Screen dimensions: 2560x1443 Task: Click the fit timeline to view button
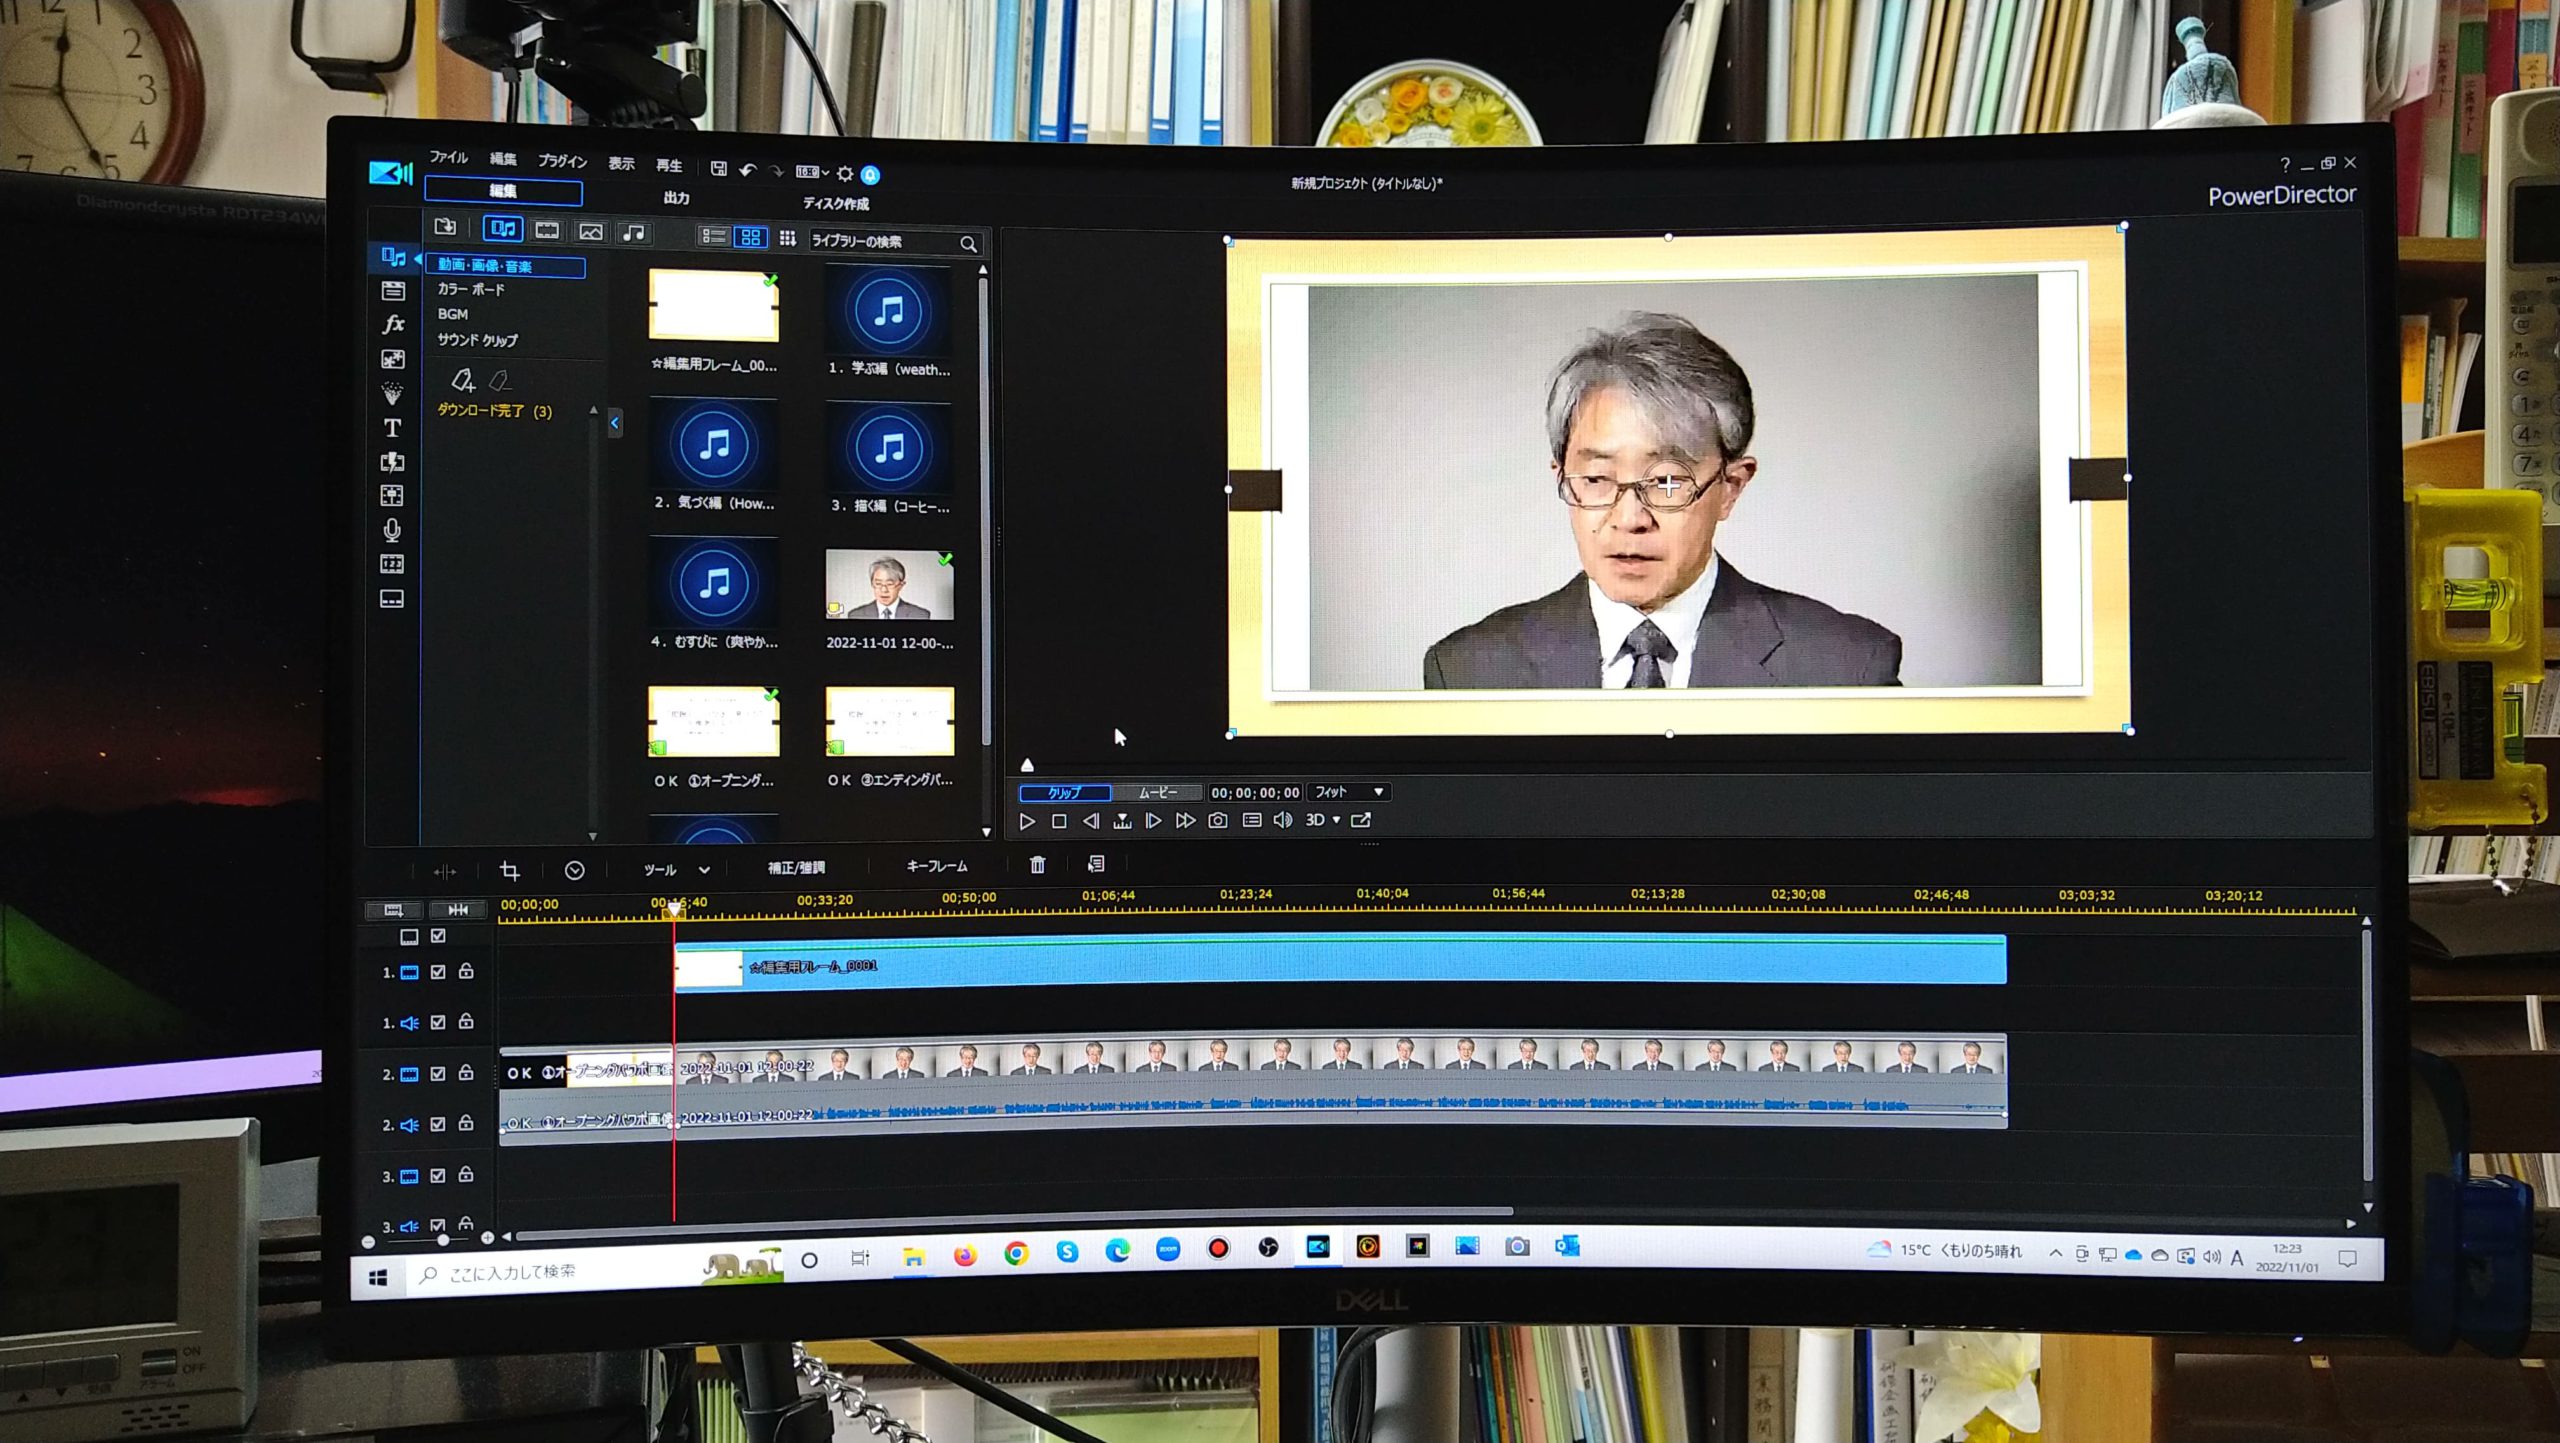tap(458, 909)
